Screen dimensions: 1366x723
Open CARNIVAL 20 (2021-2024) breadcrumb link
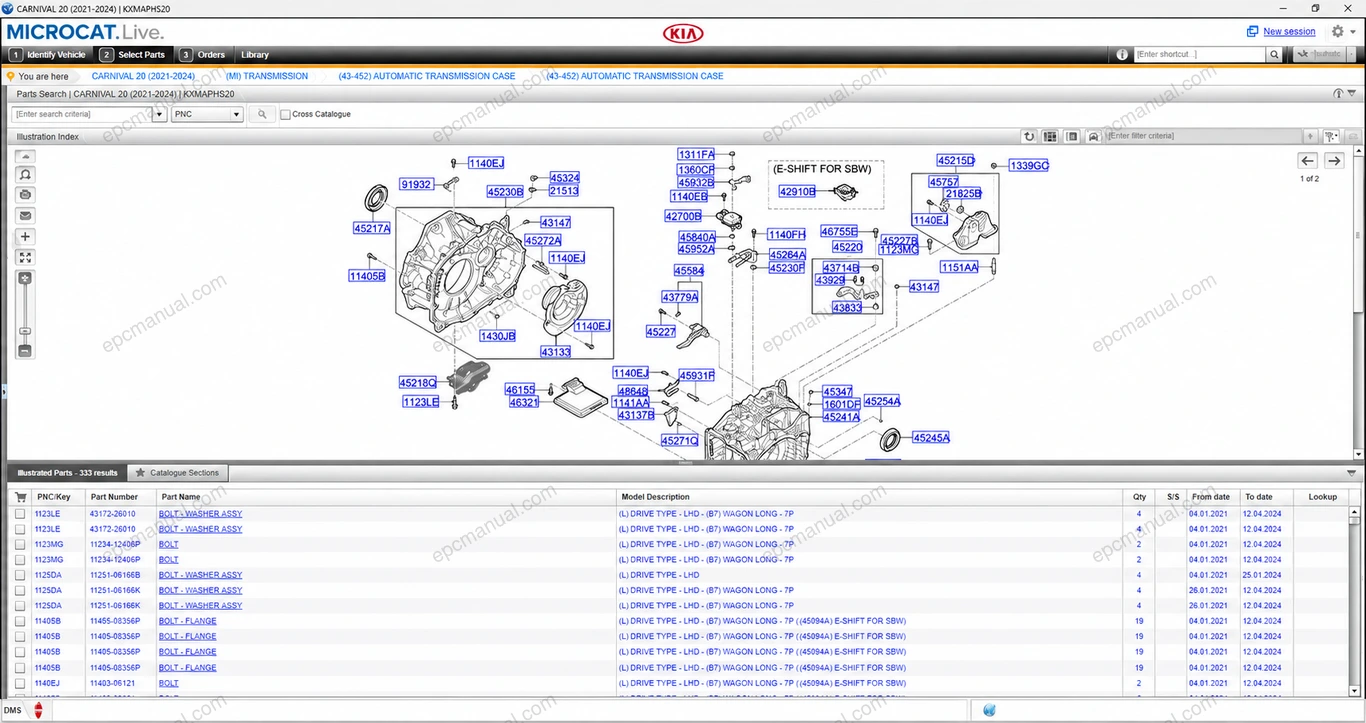143,76
